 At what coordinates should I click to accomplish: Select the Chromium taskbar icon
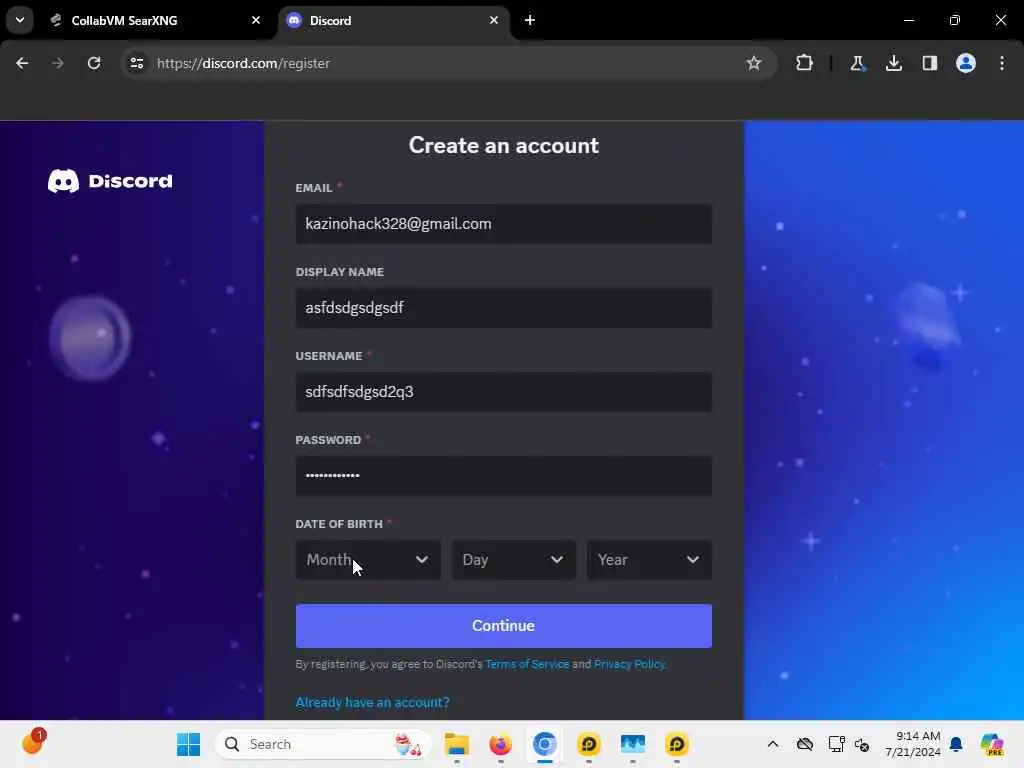[545, 744]
